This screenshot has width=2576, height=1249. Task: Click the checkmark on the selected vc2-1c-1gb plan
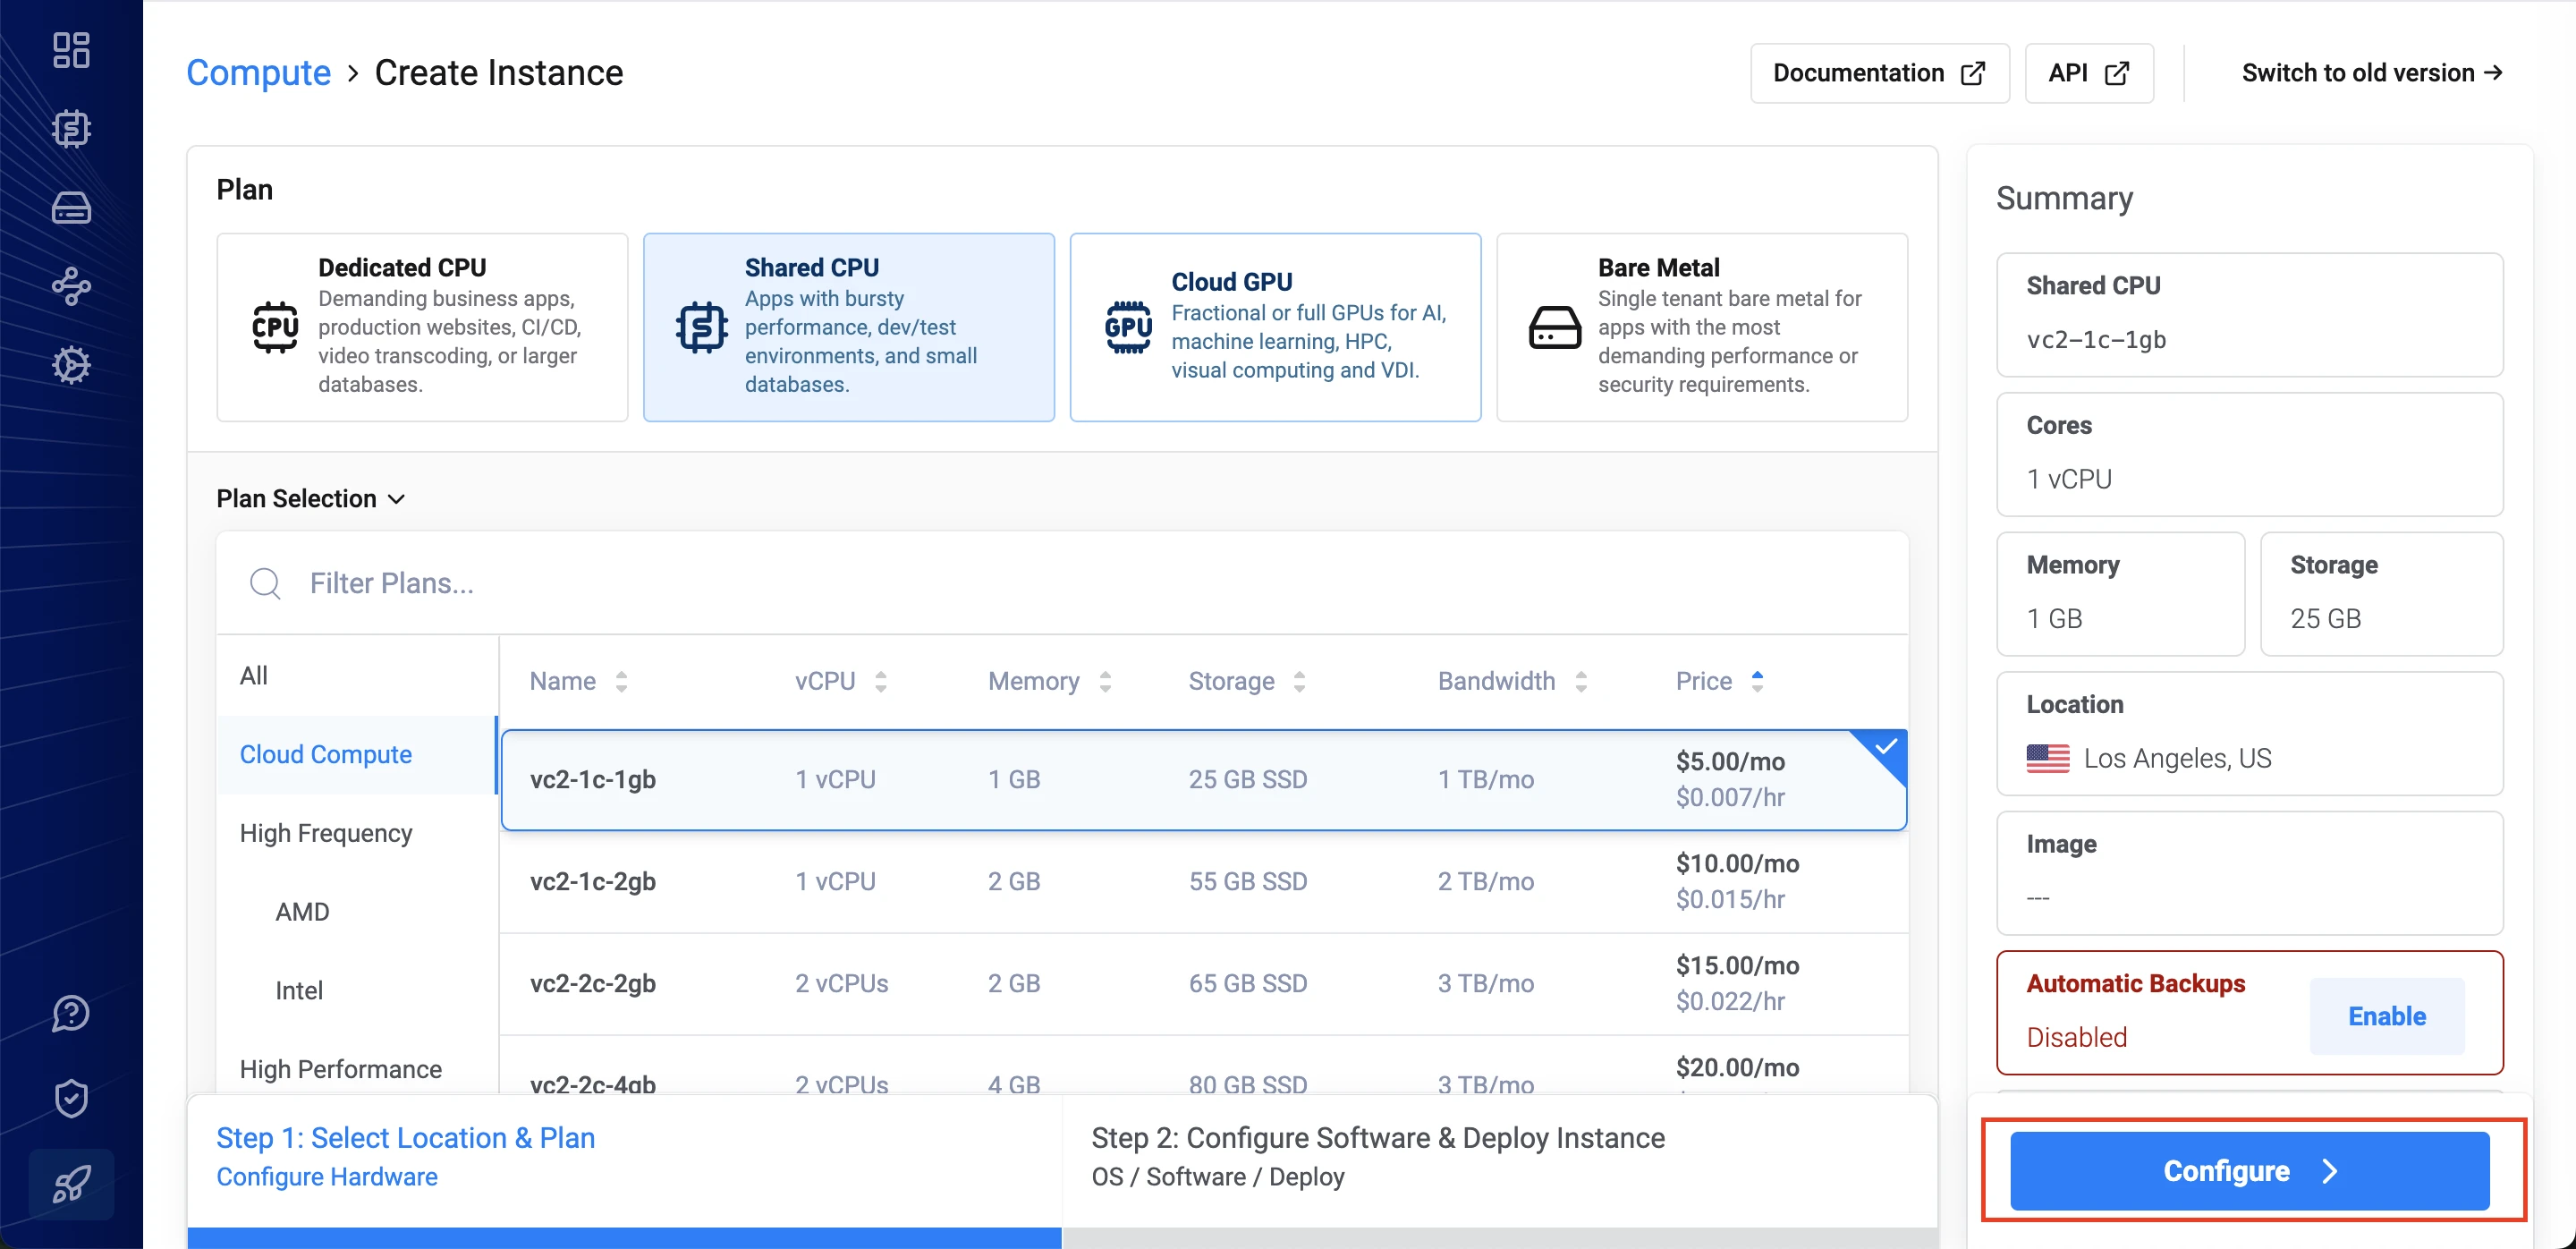(1885, 748)
